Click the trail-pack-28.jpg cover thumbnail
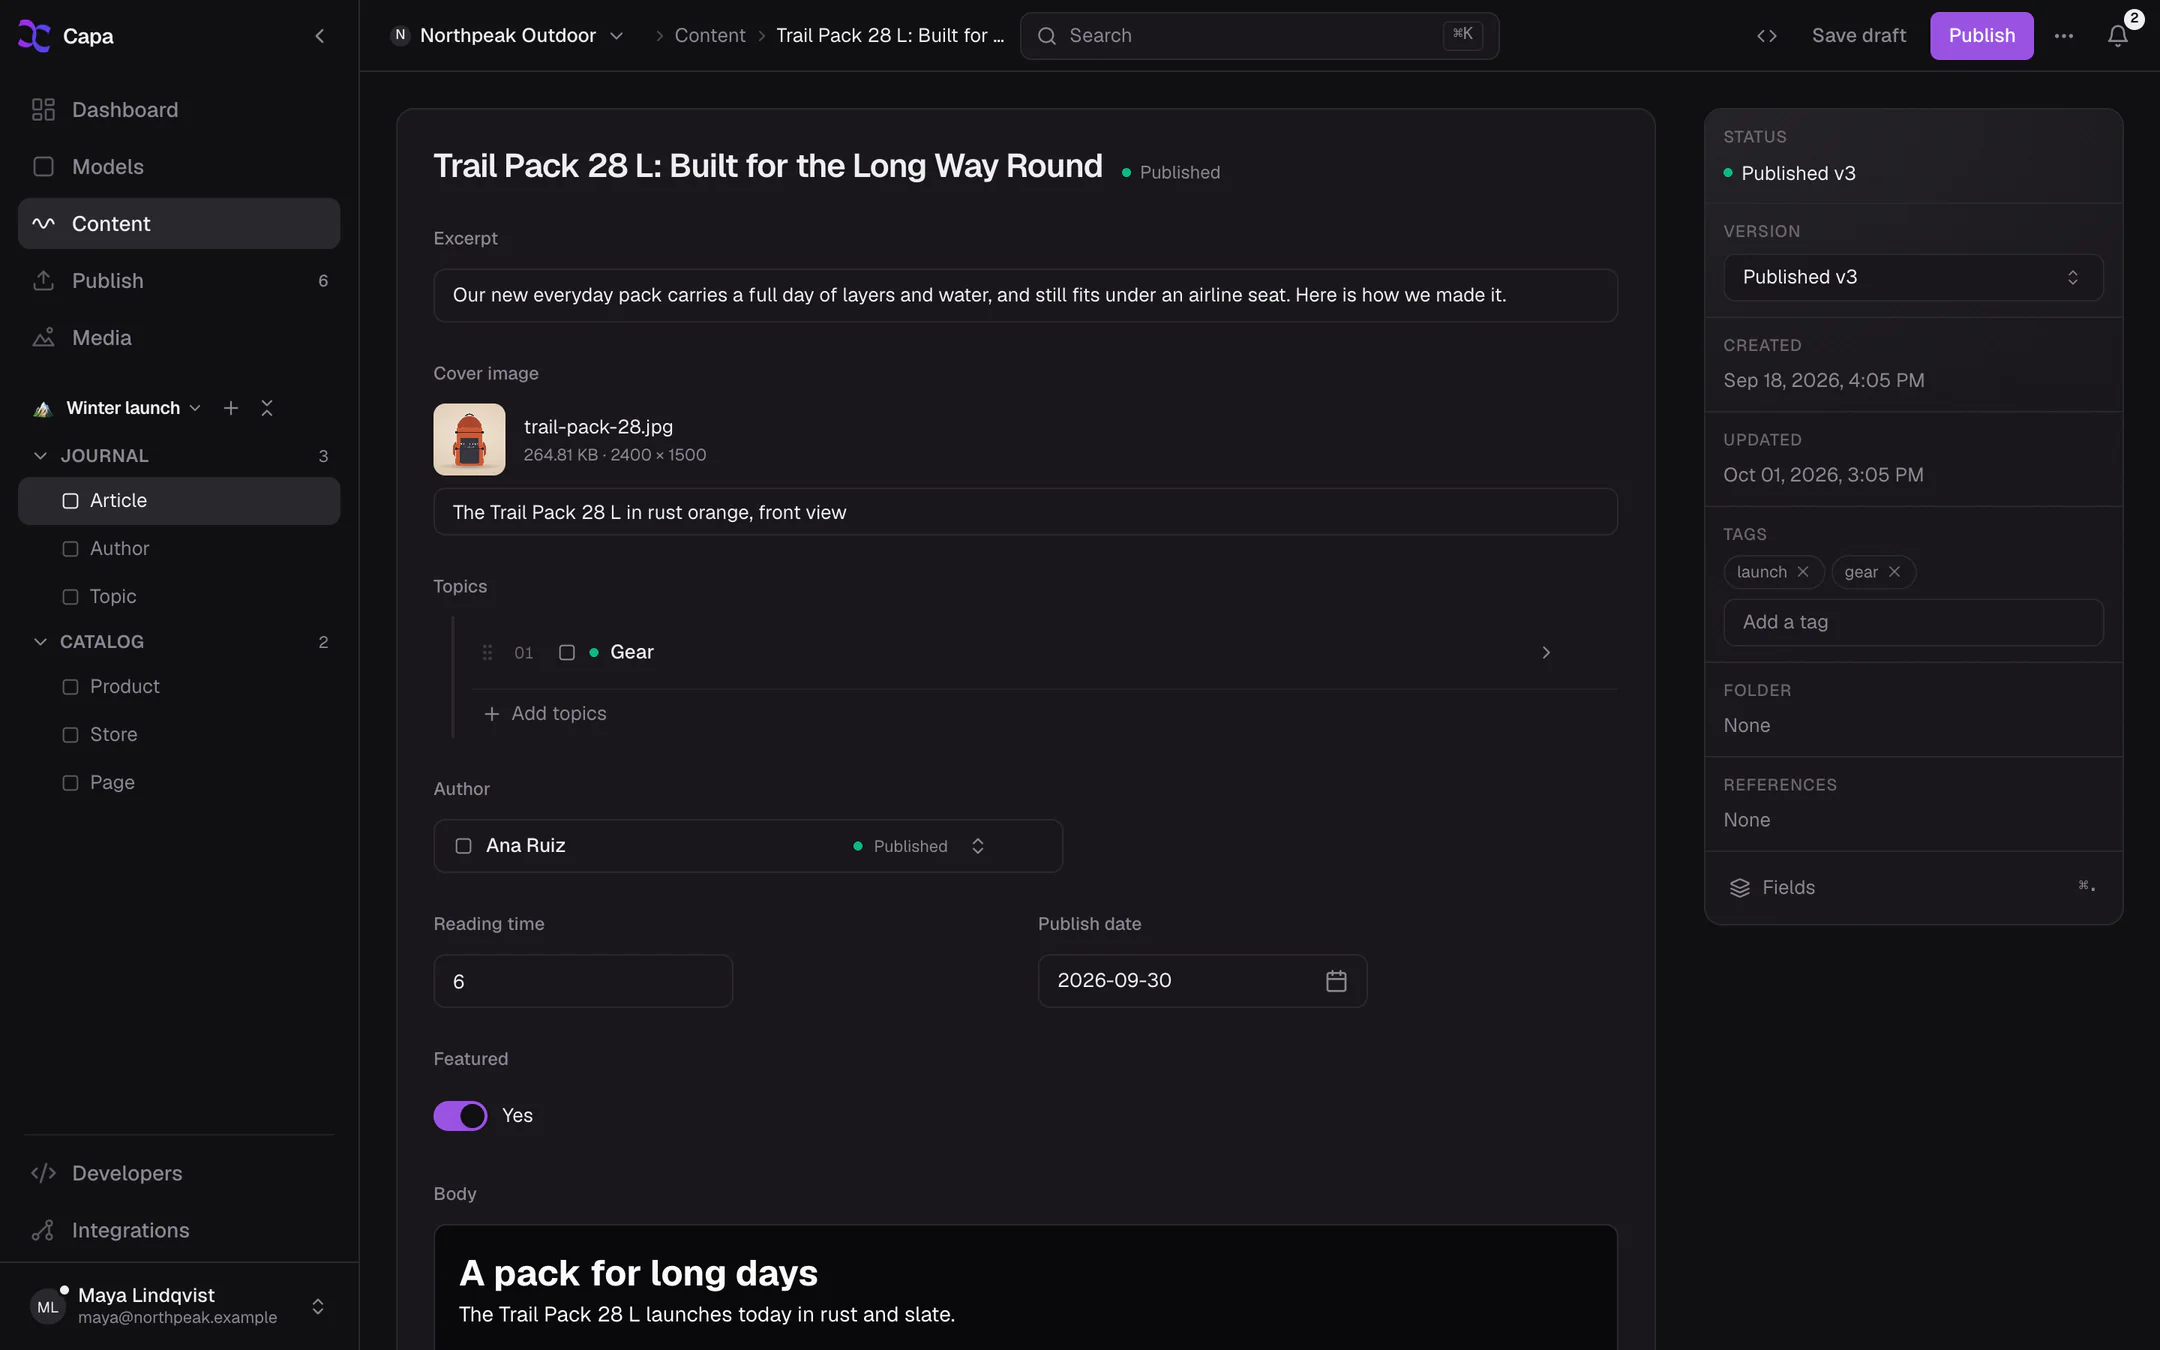 coord(469,440)
